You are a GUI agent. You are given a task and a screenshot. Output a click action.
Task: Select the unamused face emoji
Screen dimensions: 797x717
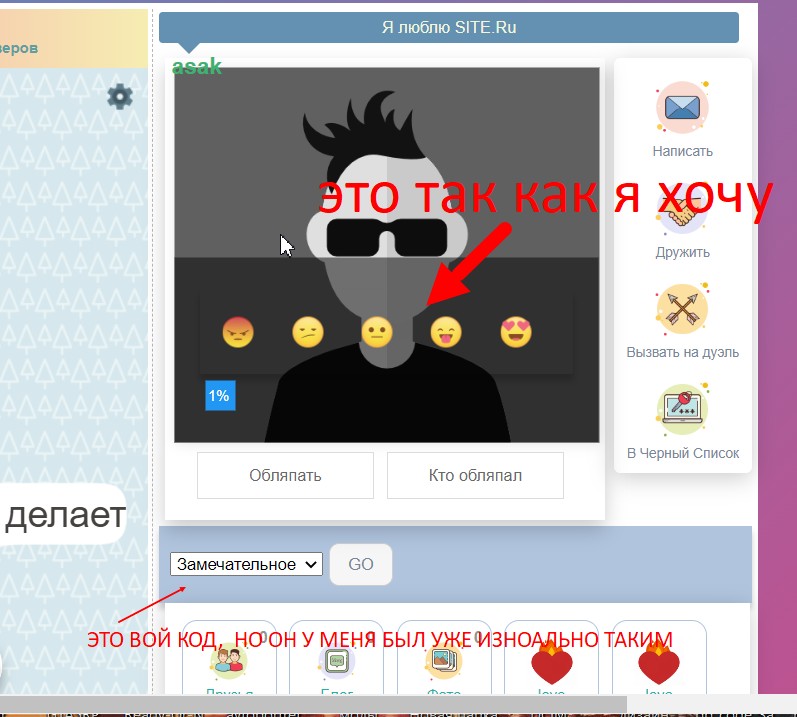tap(308, 331)
